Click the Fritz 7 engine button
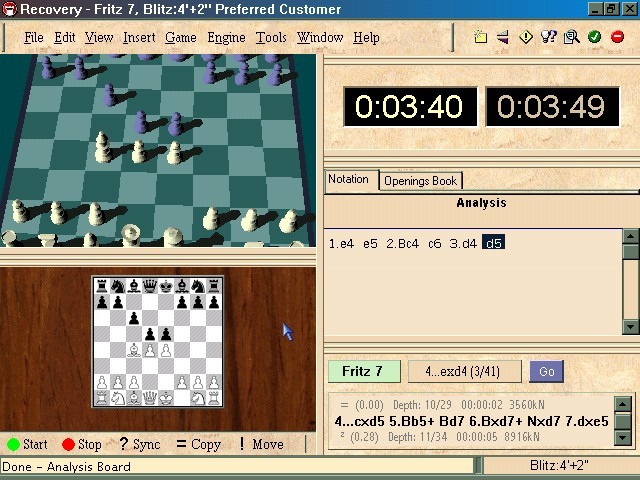640x480 pixels. (x=364, y=371)
